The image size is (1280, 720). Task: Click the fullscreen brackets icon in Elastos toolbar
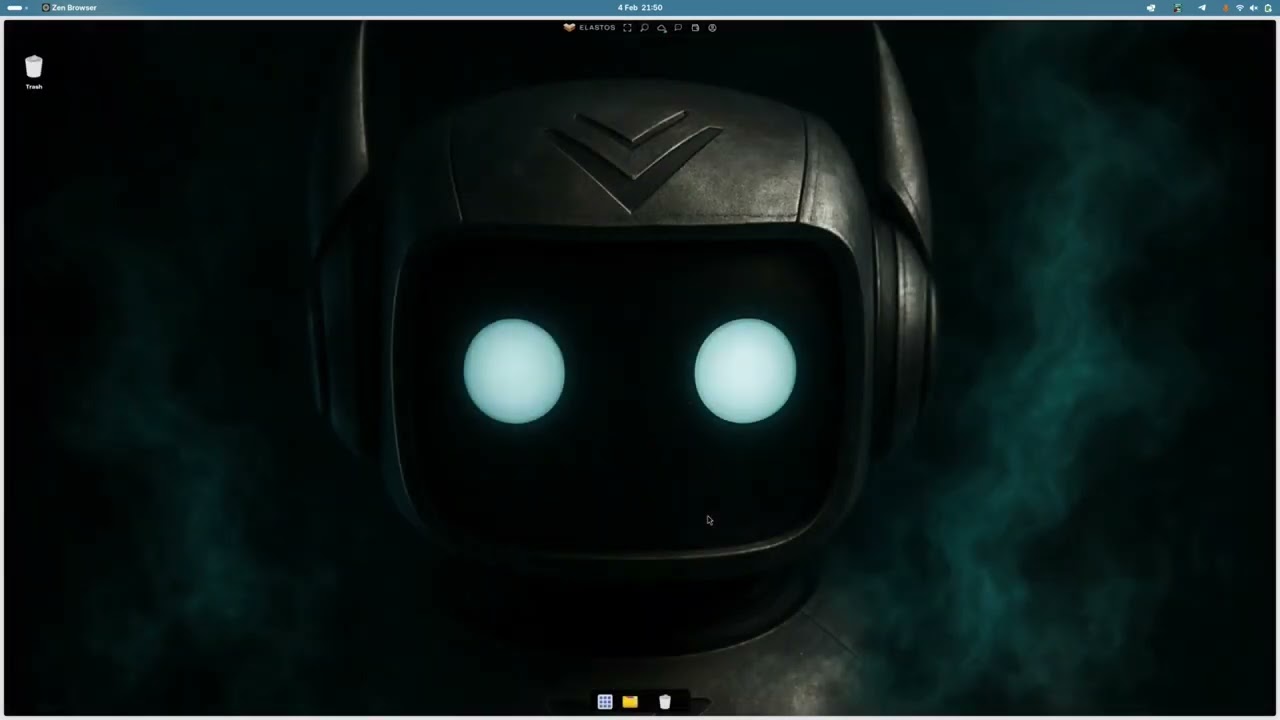(627, 28)
